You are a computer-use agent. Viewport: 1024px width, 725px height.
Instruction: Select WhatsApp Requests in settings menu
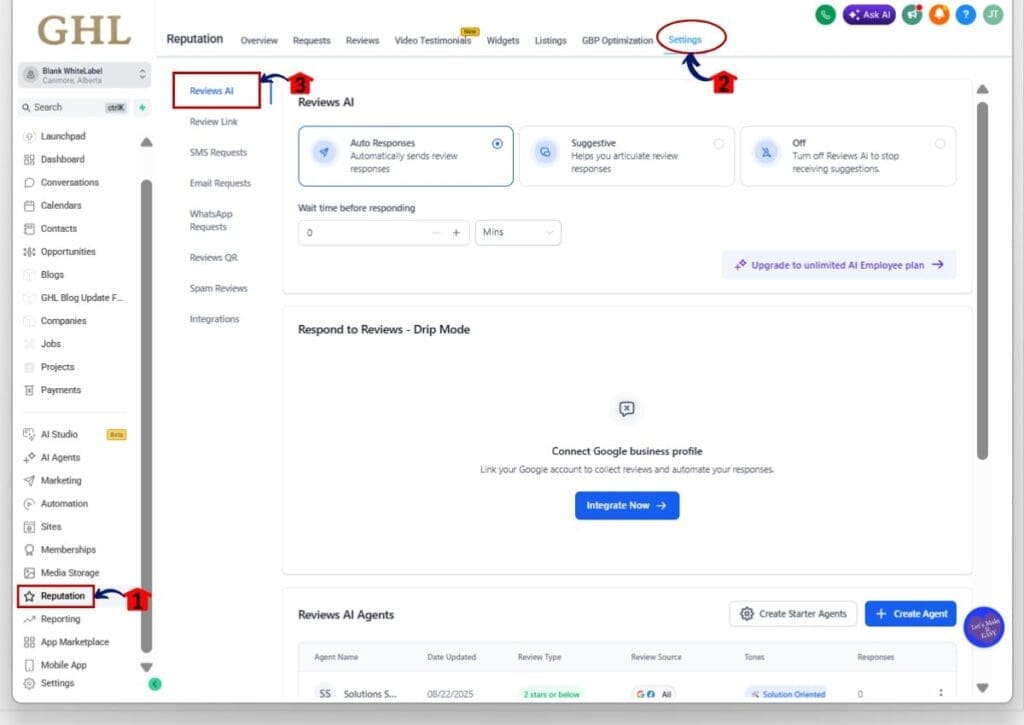click(x=211, y=221)
